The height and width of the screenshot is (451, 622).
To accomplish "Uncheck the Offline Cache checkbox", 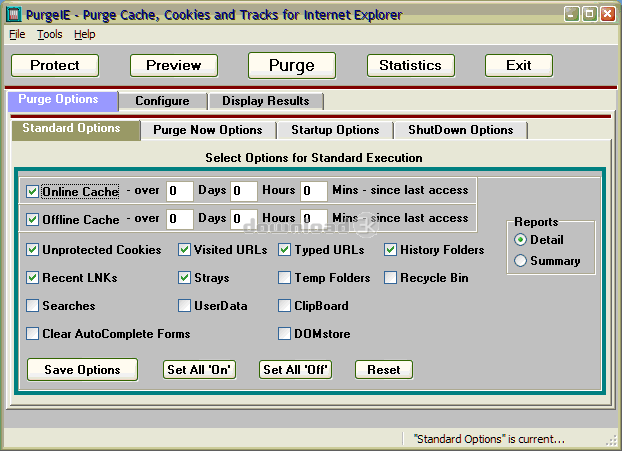I will click(32, 219).
